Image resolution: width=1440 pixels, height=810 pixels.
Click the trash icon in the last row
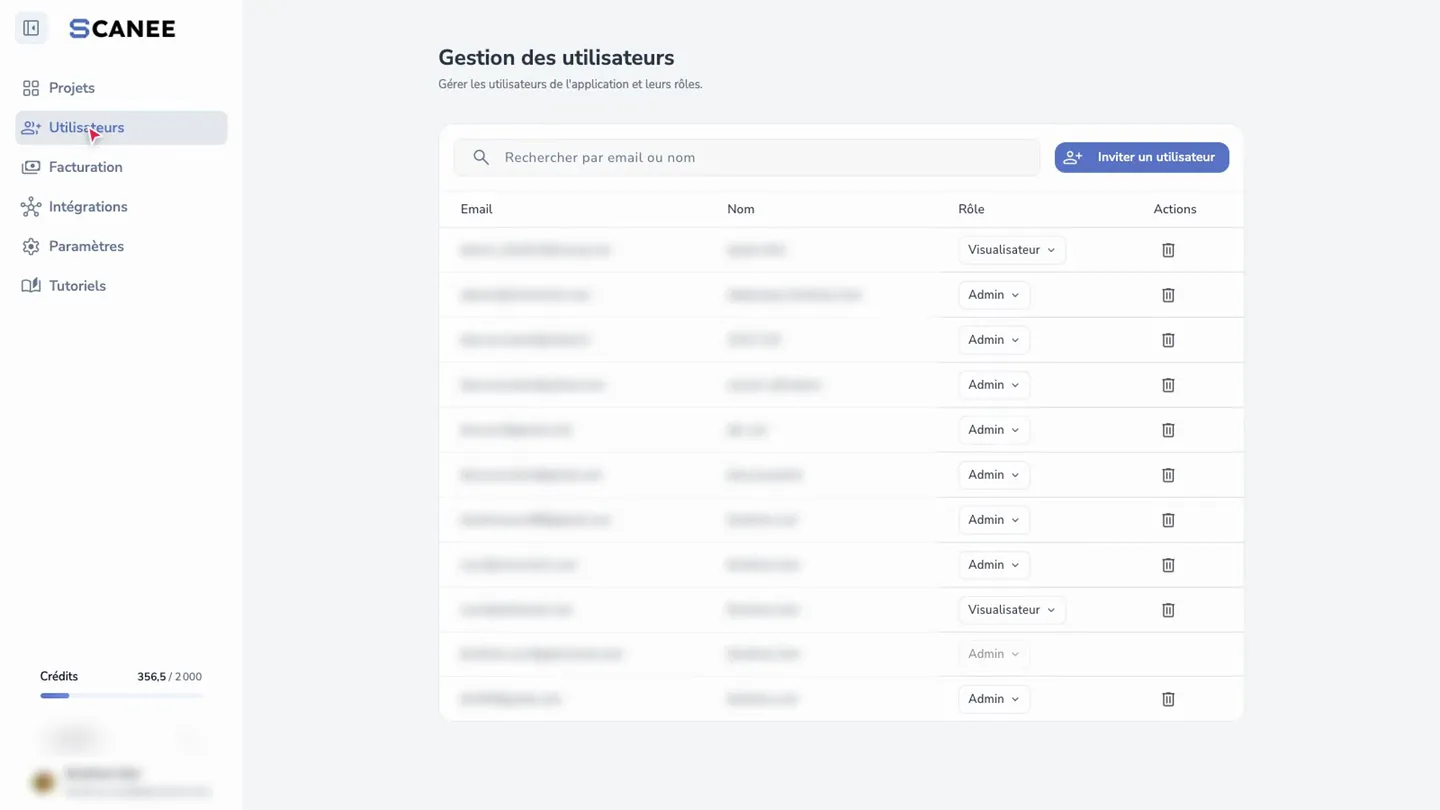[x=1168, y=699]
